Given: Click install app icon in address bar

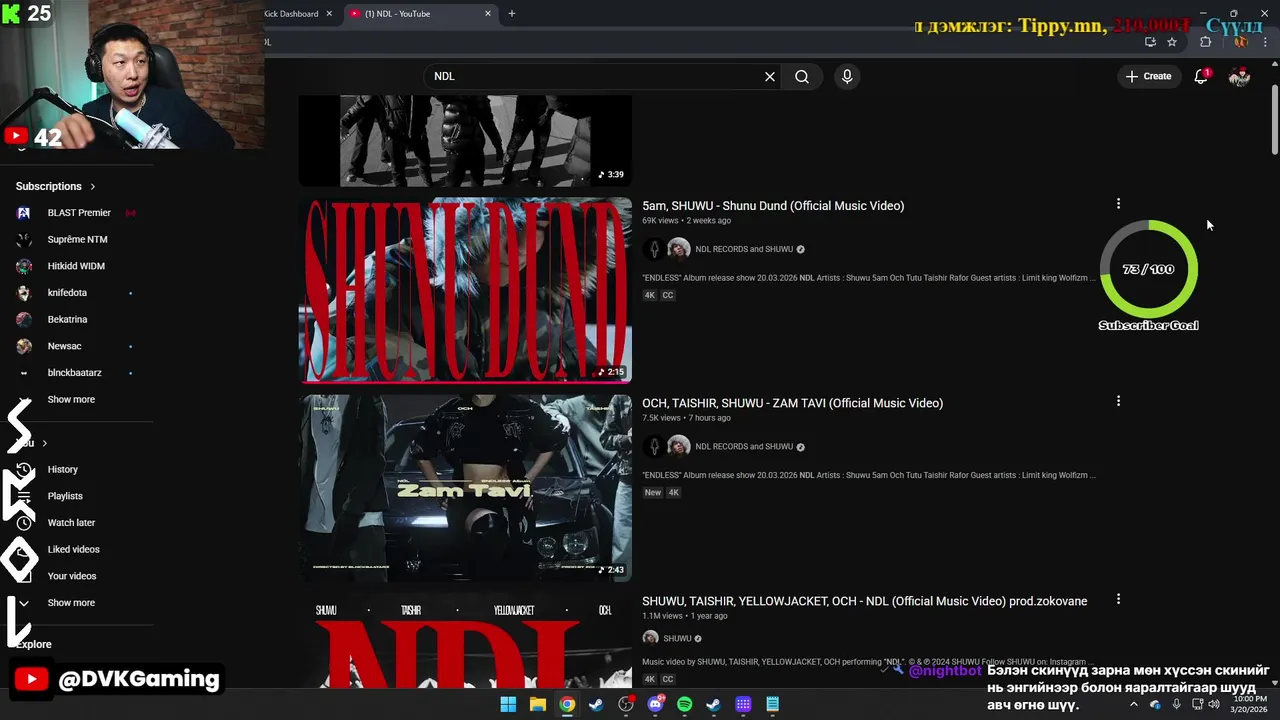Looking at the screenshot, I should point(1150,42).
